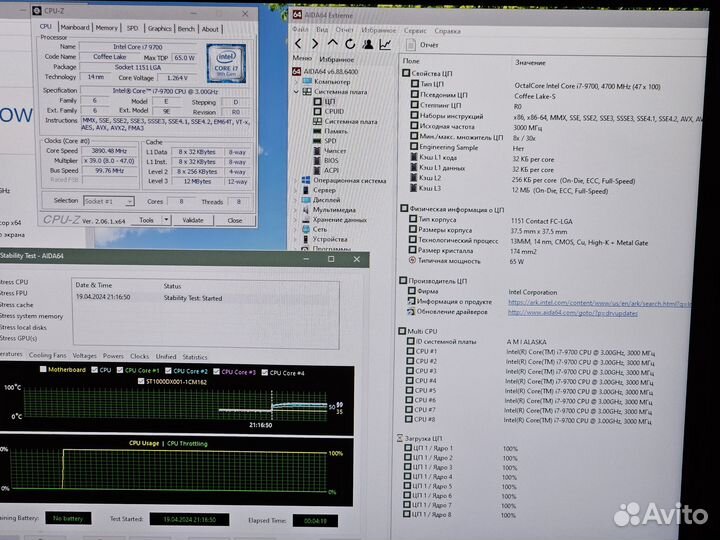Click the Intel Core i7 logo in CPU-Z
720x540 pixels.
coord(226,63)
